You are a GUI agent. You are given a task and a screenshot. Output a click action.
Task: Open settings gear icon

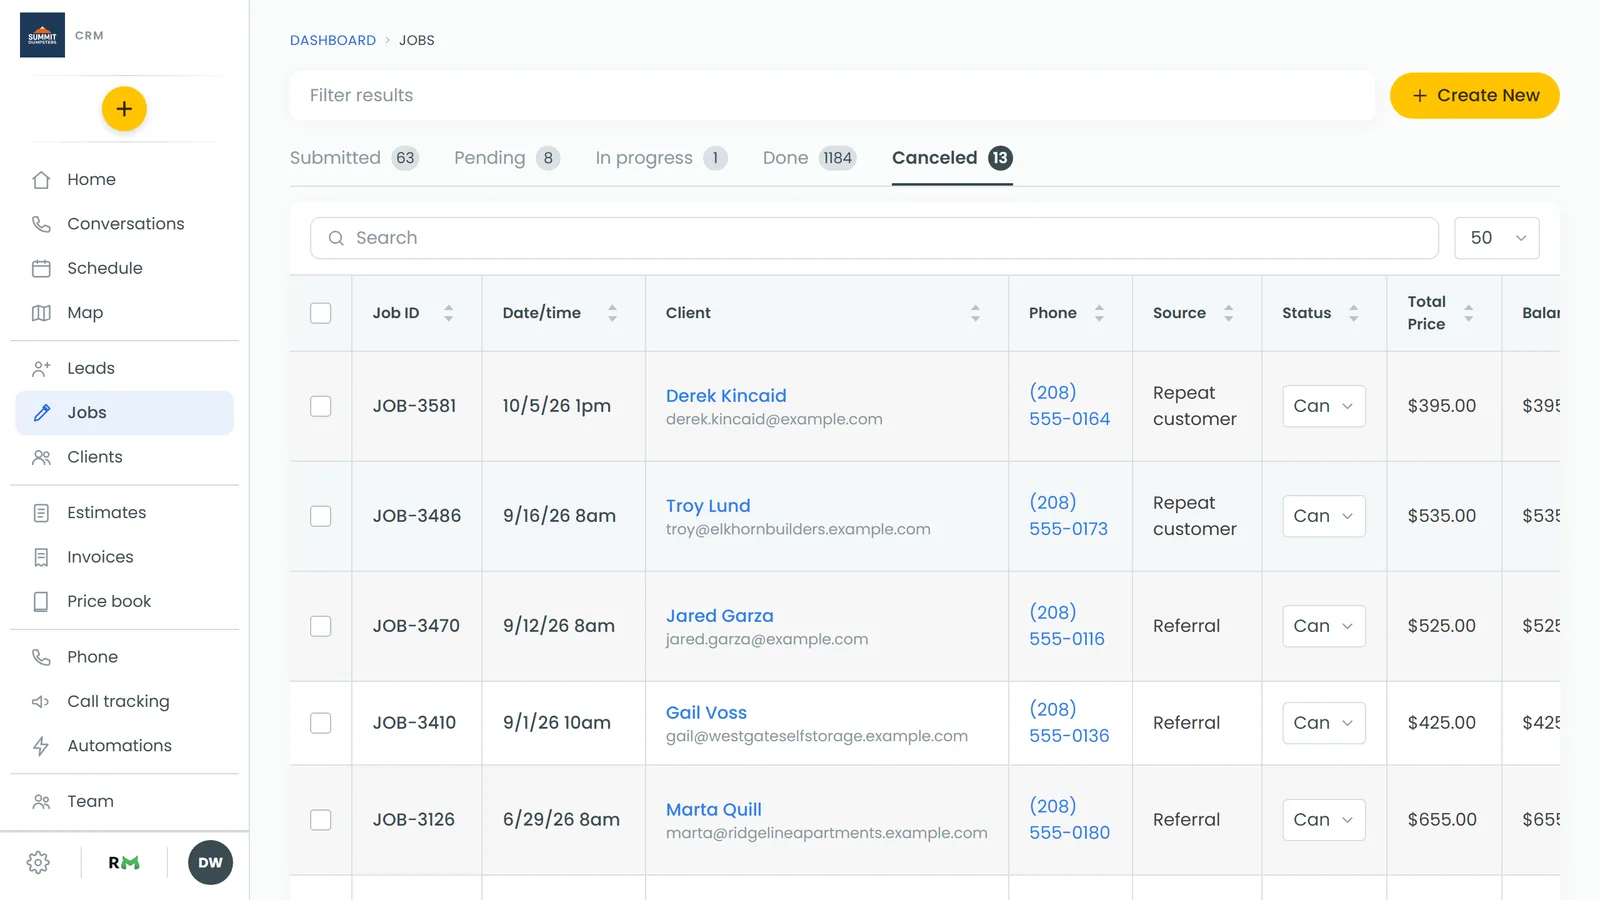tap(39, 863)
